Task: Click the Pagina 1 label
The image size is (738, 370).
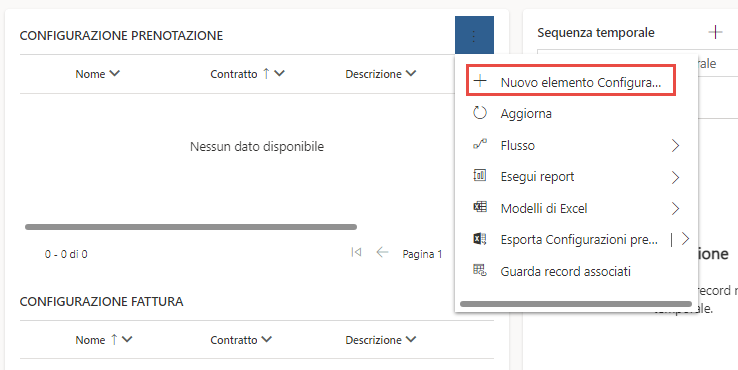Action: pos(422,254)
